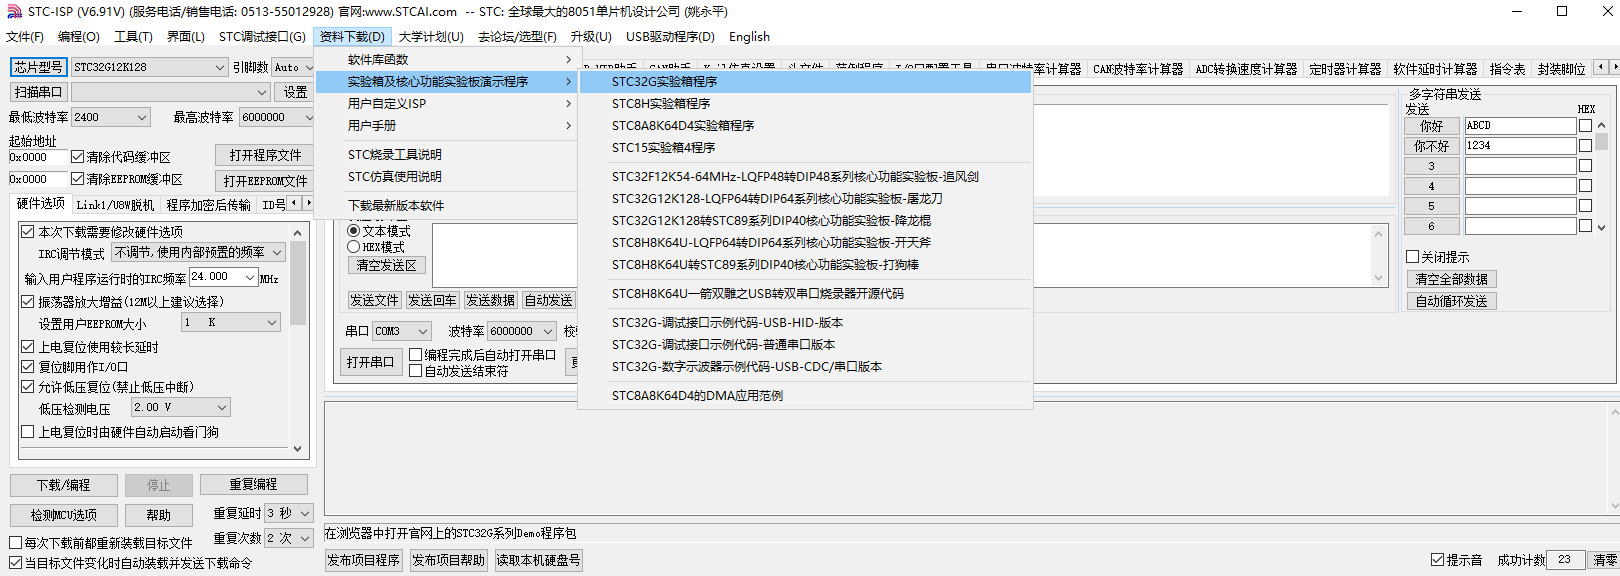Click 下载最新版本软件 menu item
Image resolution: width=1620 pixels, height=576 pixels.
coord(447,206)
